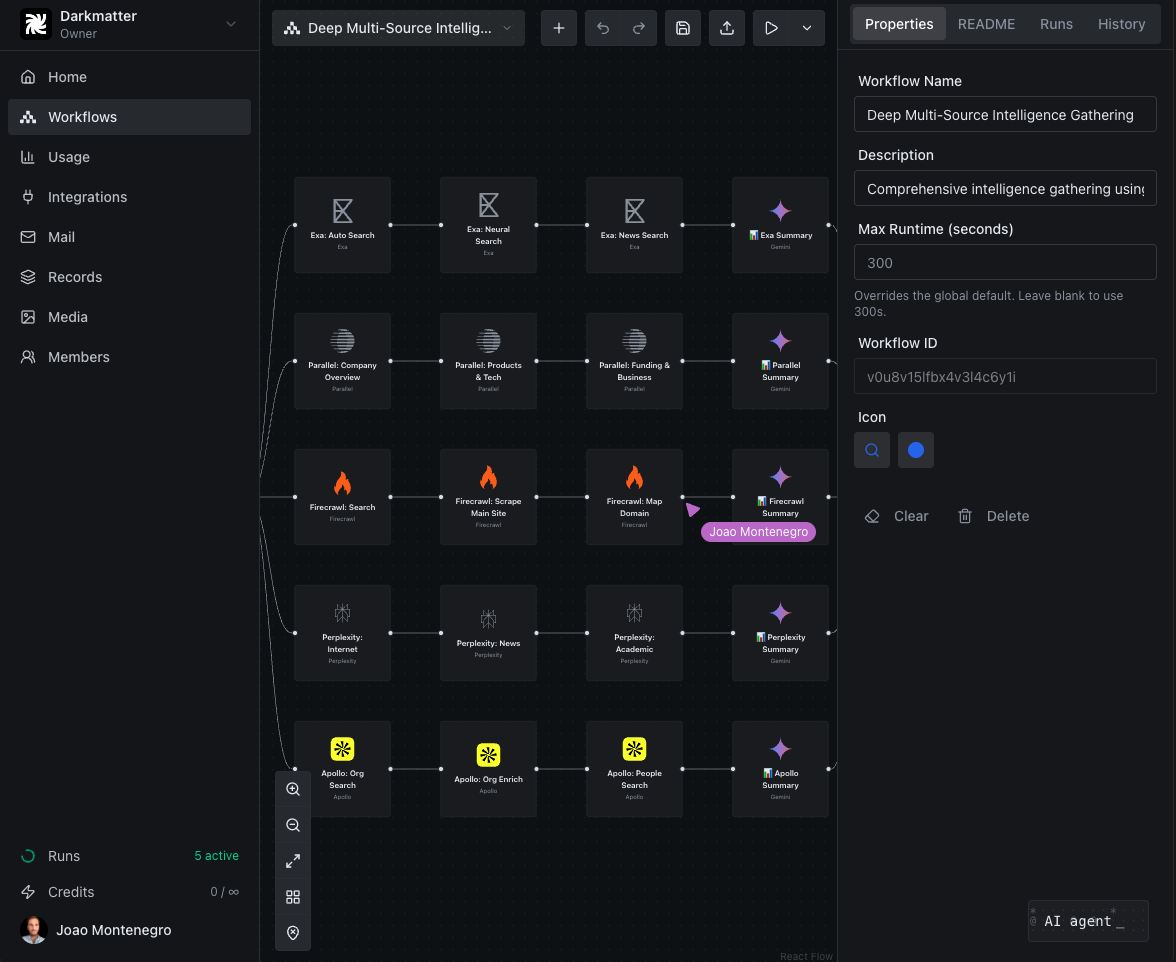Switch to the Properties tab

click(898, 24)
